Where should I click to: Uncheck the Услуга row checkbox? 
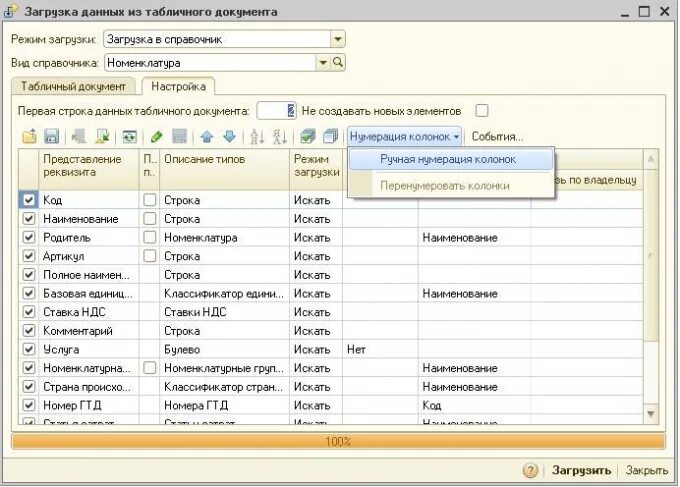[29, 349]
